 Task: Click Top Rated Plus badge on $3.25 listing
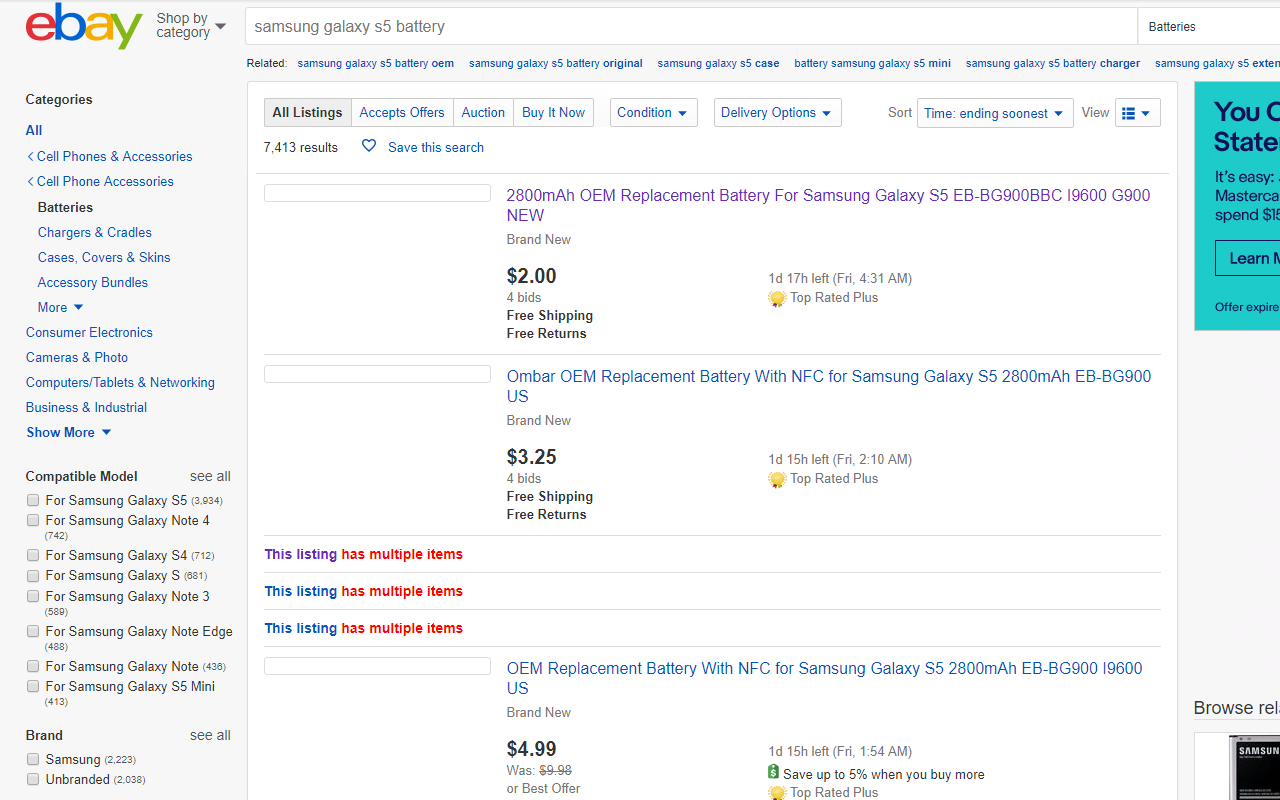pyautogui.click(x=823, y=479)
